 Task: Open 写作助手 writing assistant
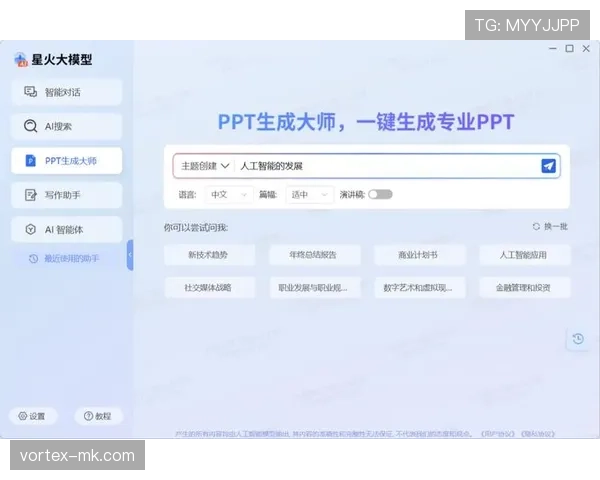[67, 195]
